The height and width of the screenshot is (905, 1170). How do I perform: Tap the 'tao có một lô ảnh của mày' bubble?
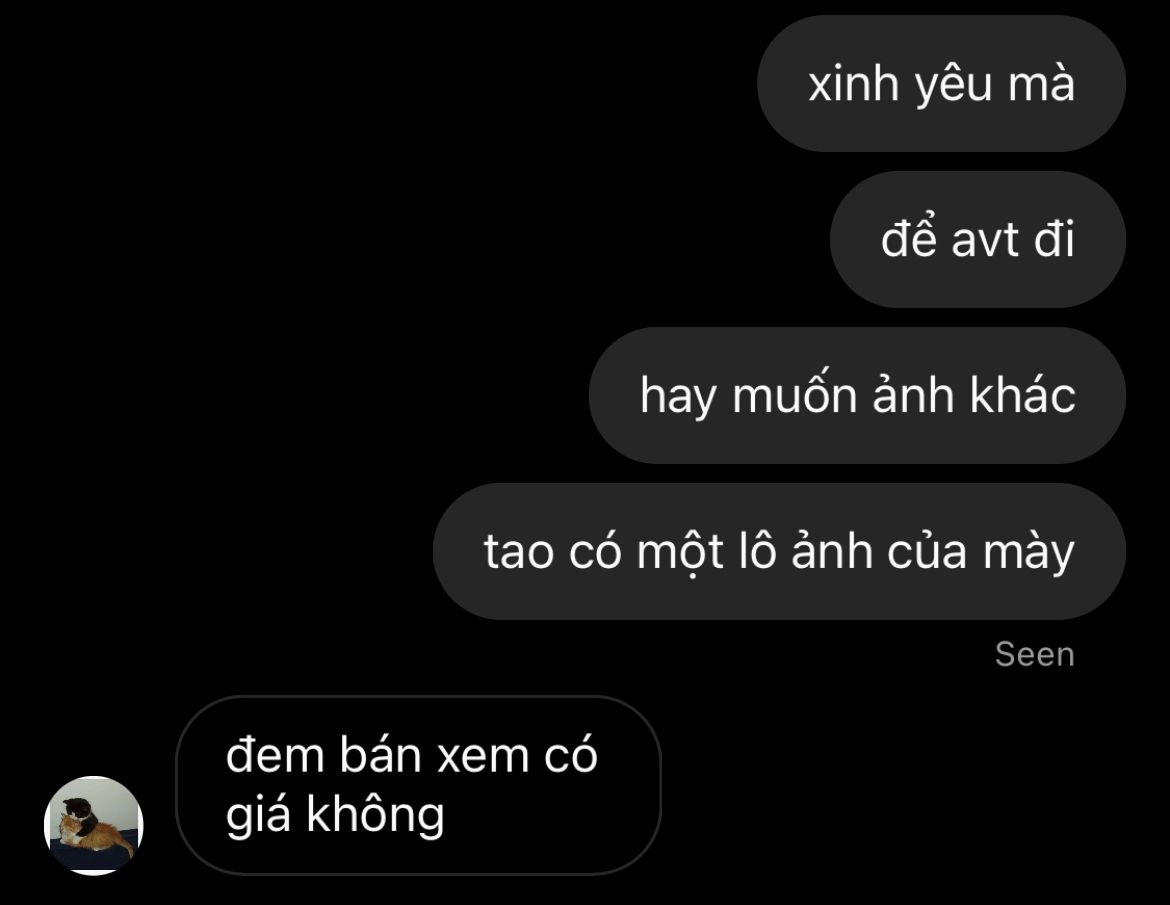pyautogui.click(x=779, y=551)
